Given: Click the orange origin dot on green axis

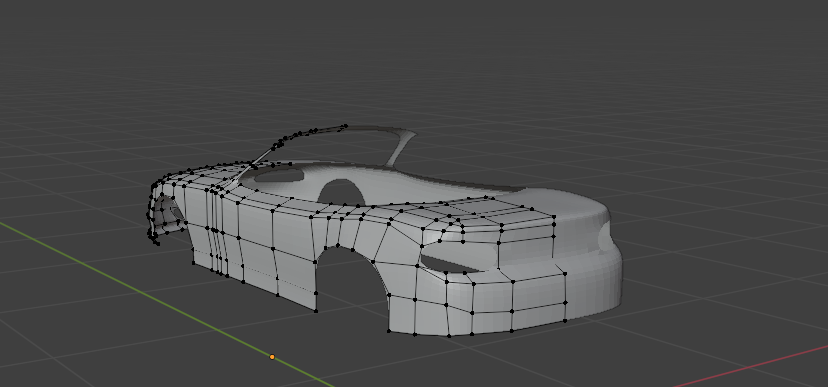Looking at the screenshot, I should coord(272,357).
